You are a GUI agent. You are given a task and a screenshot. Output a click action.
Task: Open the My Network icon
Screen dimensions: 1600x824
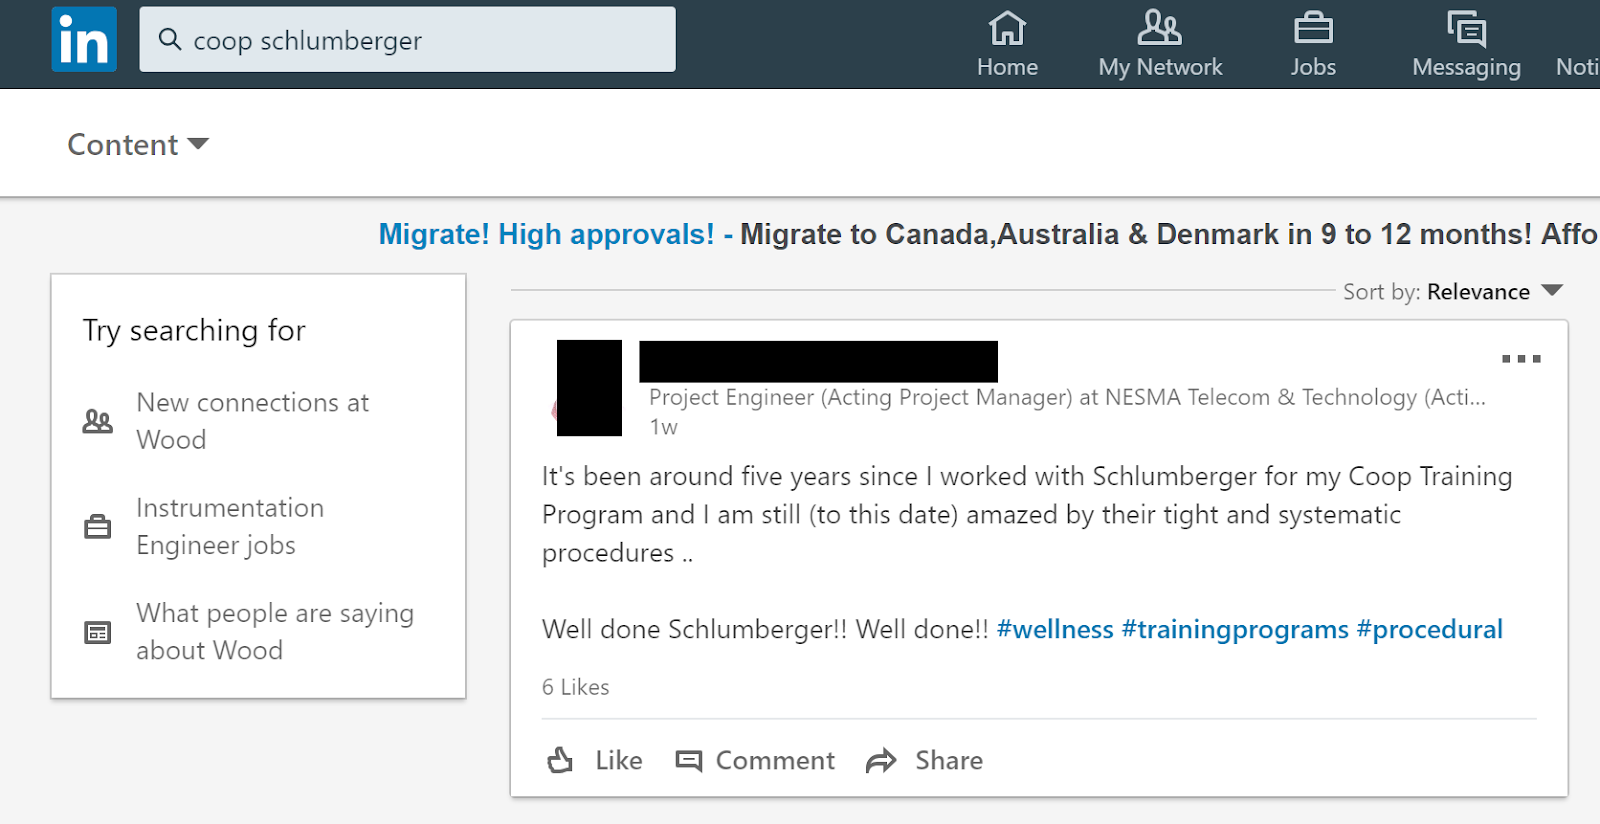coord(1159,29)
